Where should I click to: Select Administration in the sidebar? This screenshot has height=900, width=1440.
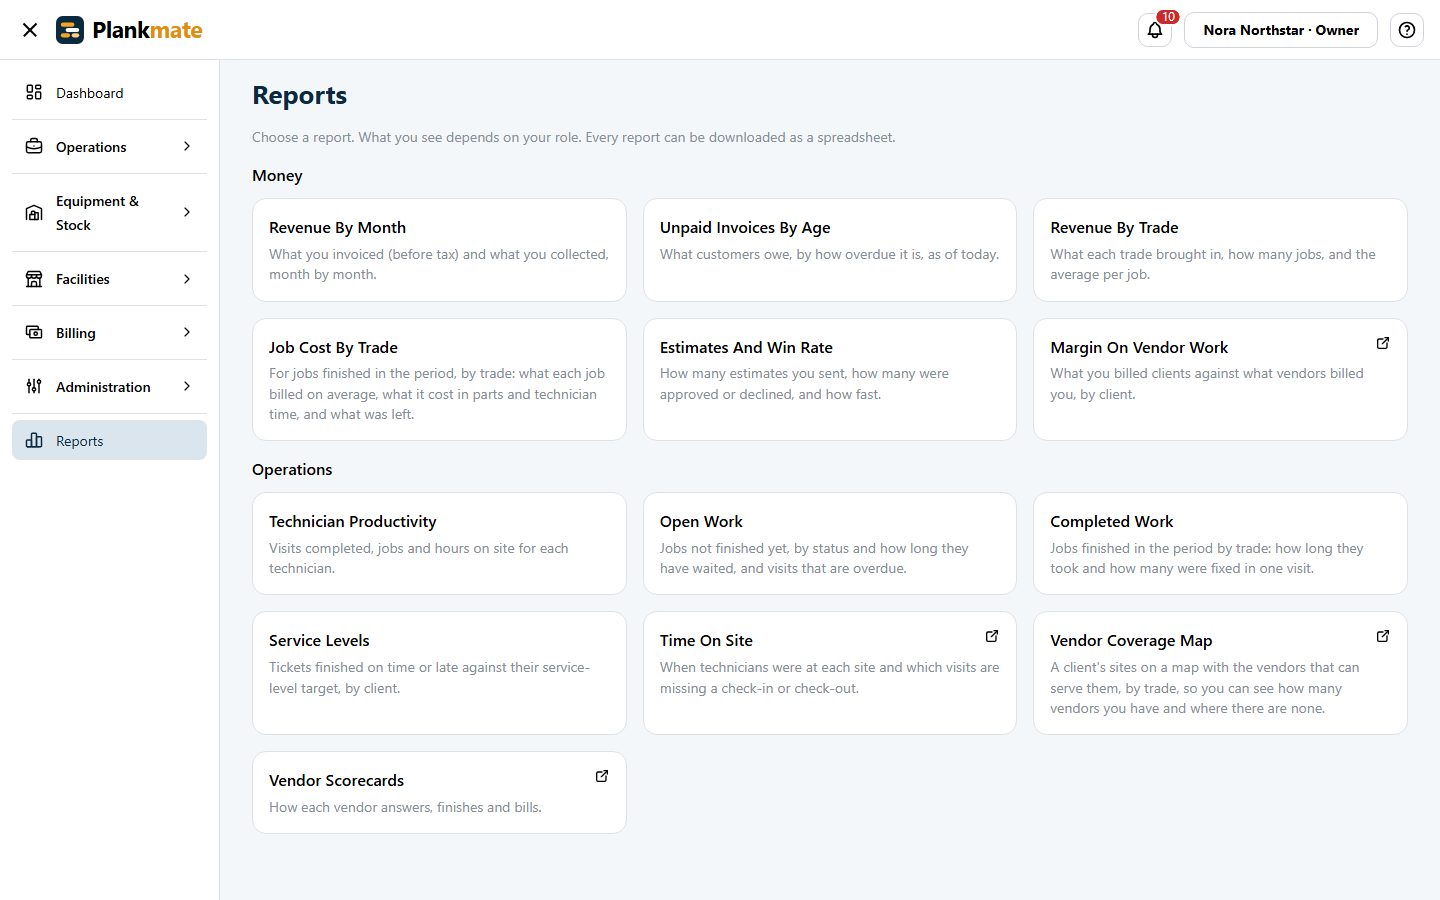tap(109, 386)
